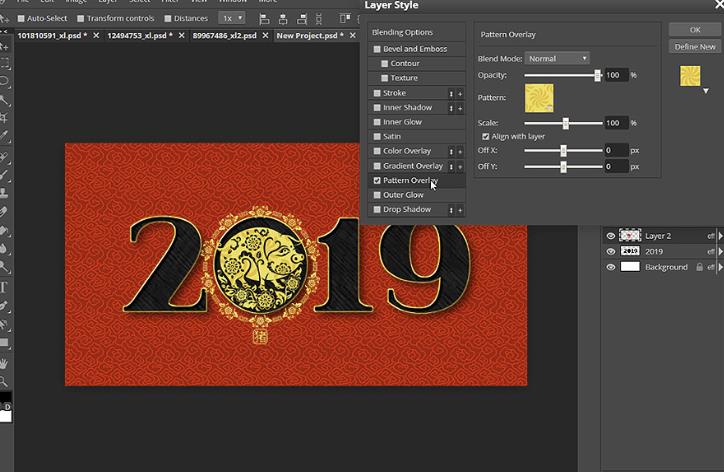This screenshot has height=472, width=724.
Task: Check the Stroke effect box
Action: [377, 93]
